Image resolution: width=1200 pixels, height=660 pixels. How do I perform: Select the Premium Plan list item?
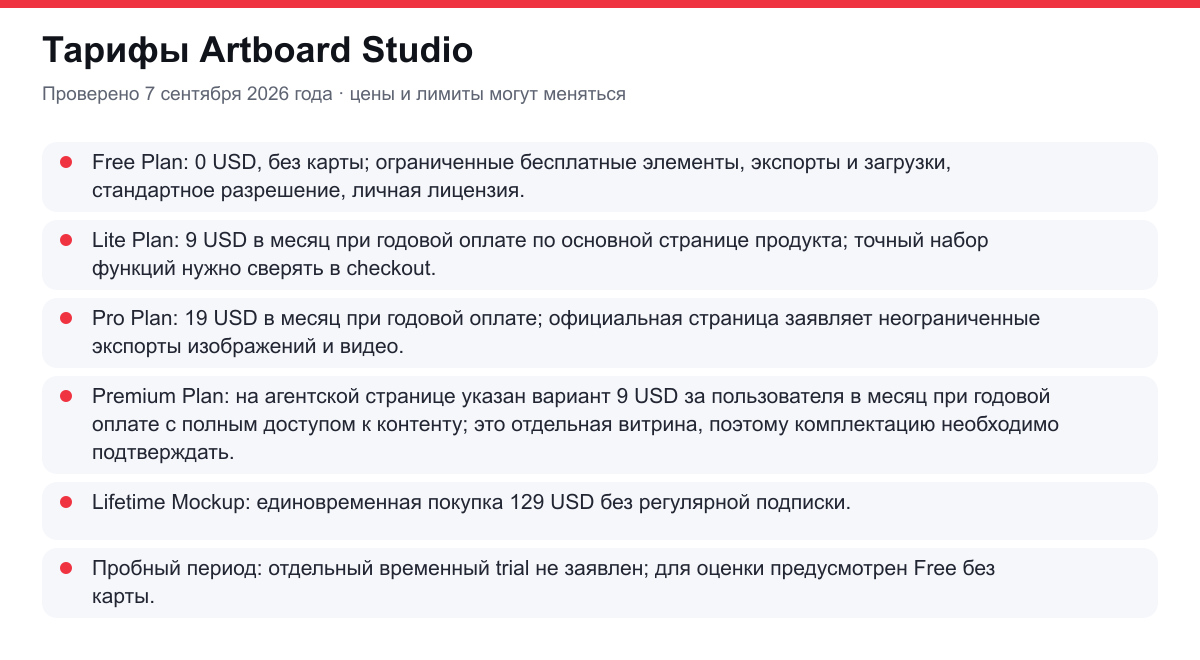pyautogui.click(x=600, y=424)
